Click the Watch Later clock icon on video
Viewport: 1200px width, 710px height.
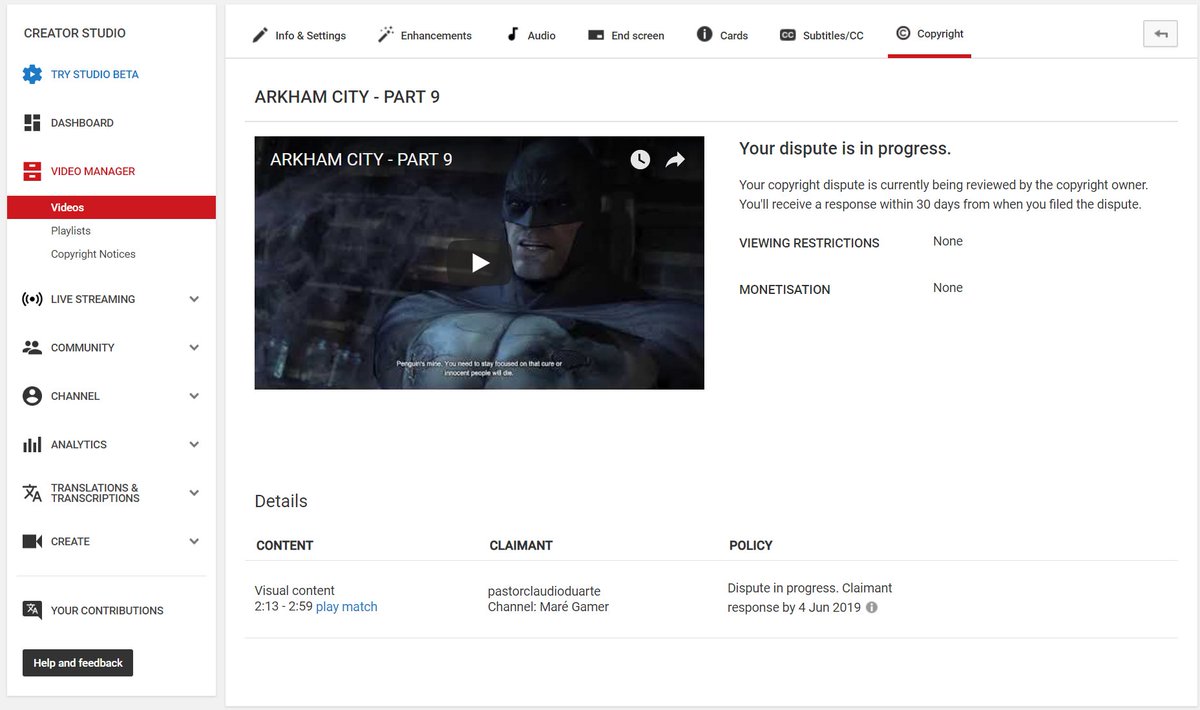click(x=640, y=159)
